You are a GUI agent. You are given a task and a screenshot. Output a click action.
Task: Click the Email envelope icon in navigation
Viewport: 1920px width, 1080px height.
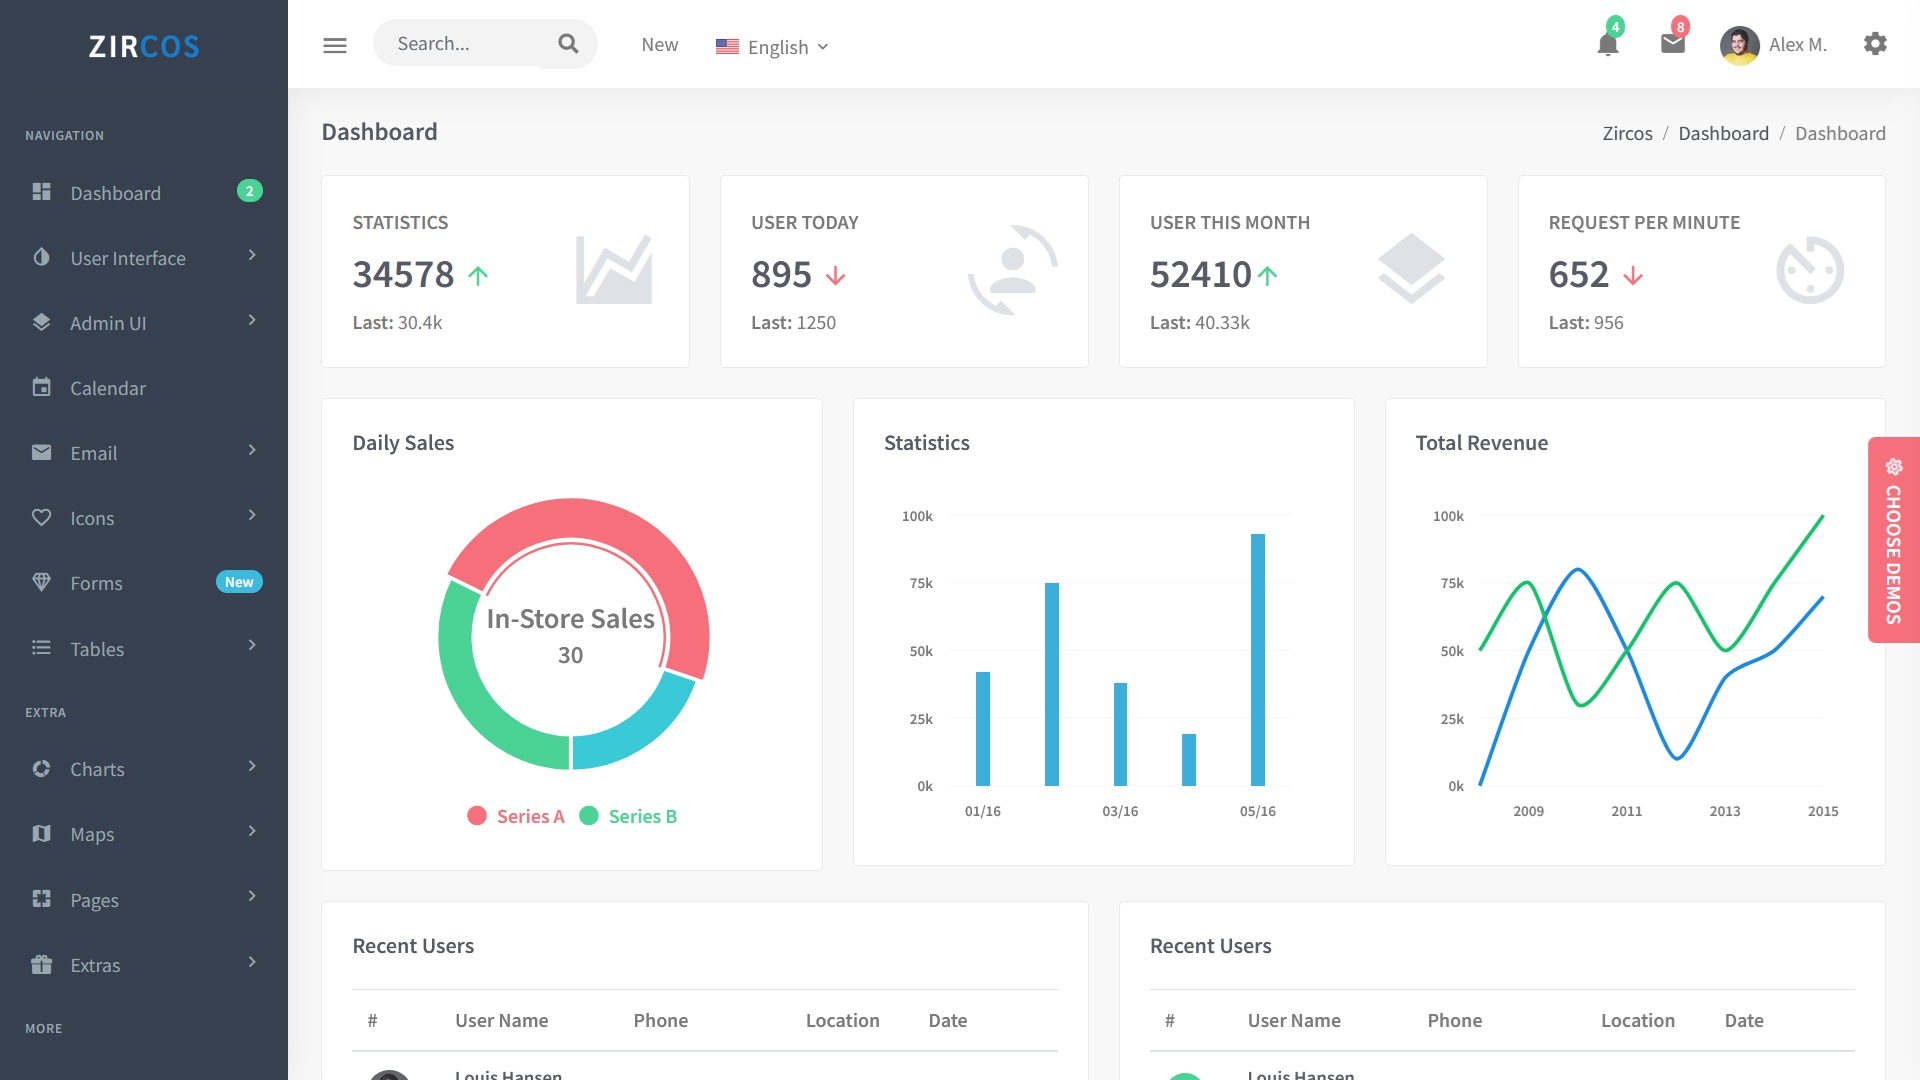pos(41,452)
